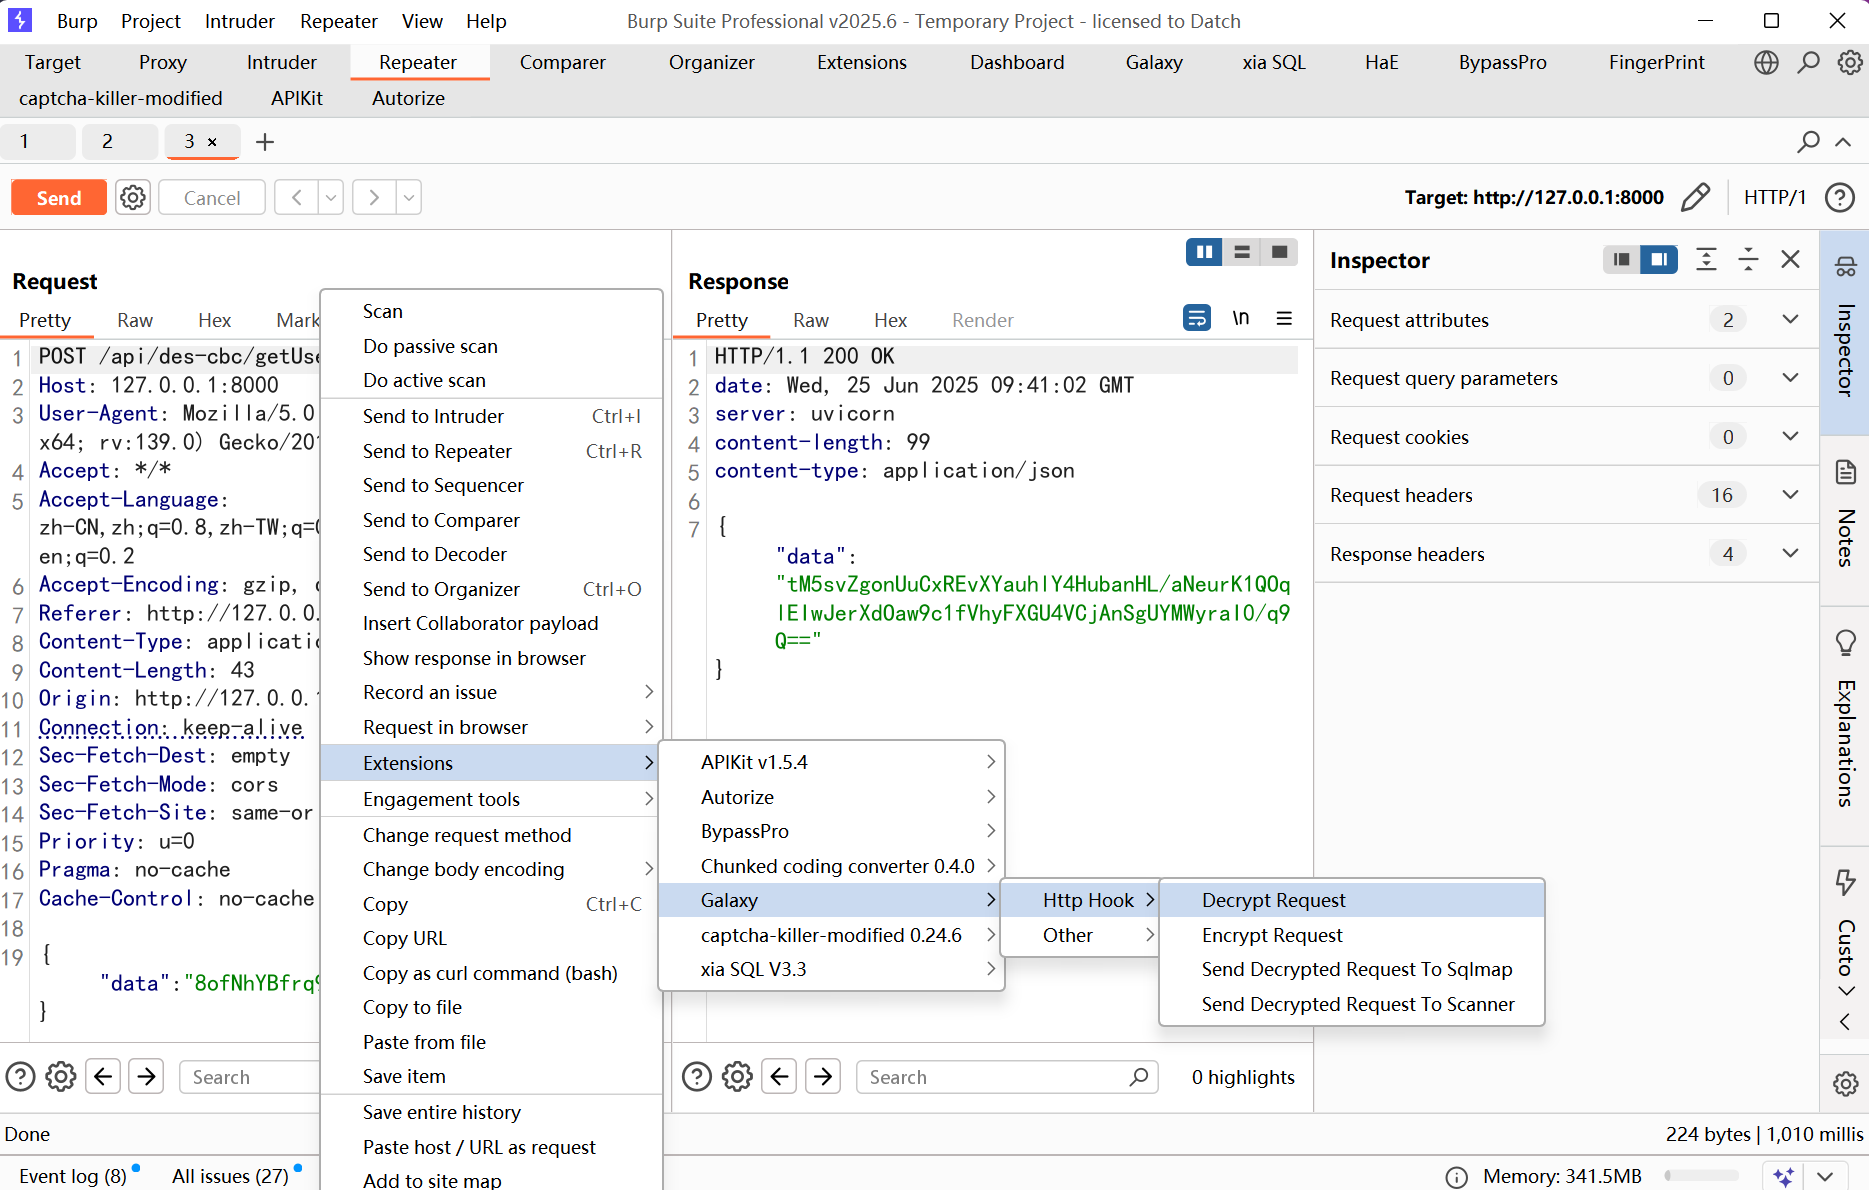Open response hamburger menu icon
Viewport: 1869px width, 1190px height.
point(1285,318)
